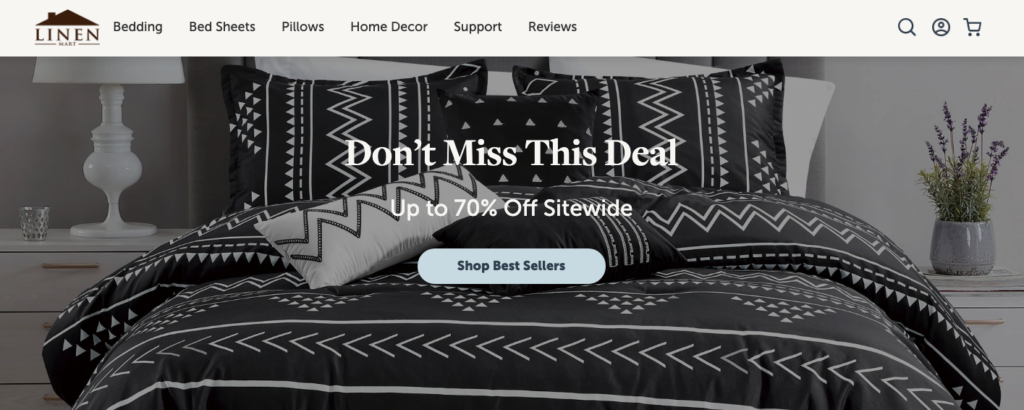The width and height of the screenshot is (1024, 410).
Task: Select Pillows in the navigation bar
Action: coord(303,27)
